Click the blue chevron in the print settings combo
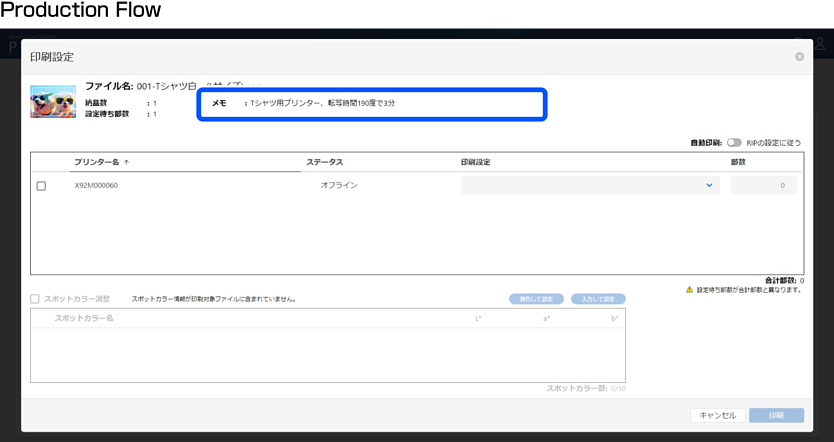The image size is (834, 442). 709,185
